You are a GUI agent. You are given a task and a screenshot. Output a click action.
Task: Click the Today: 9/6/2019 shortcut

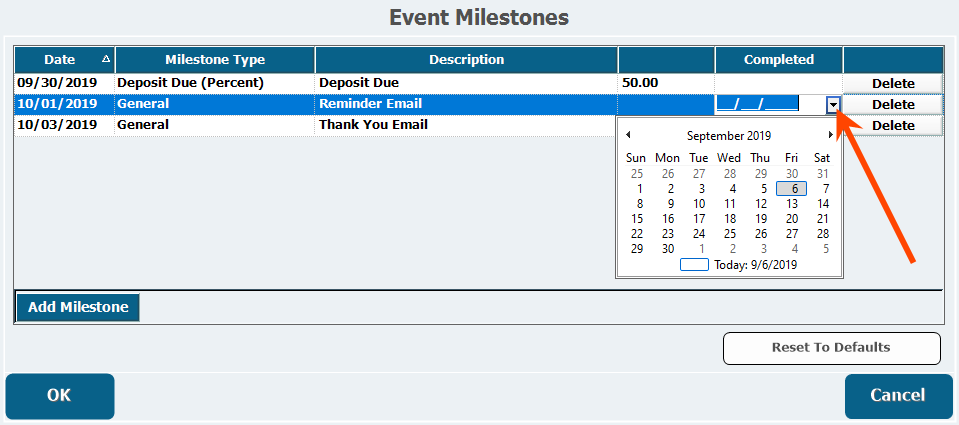(x=740, y=265)
